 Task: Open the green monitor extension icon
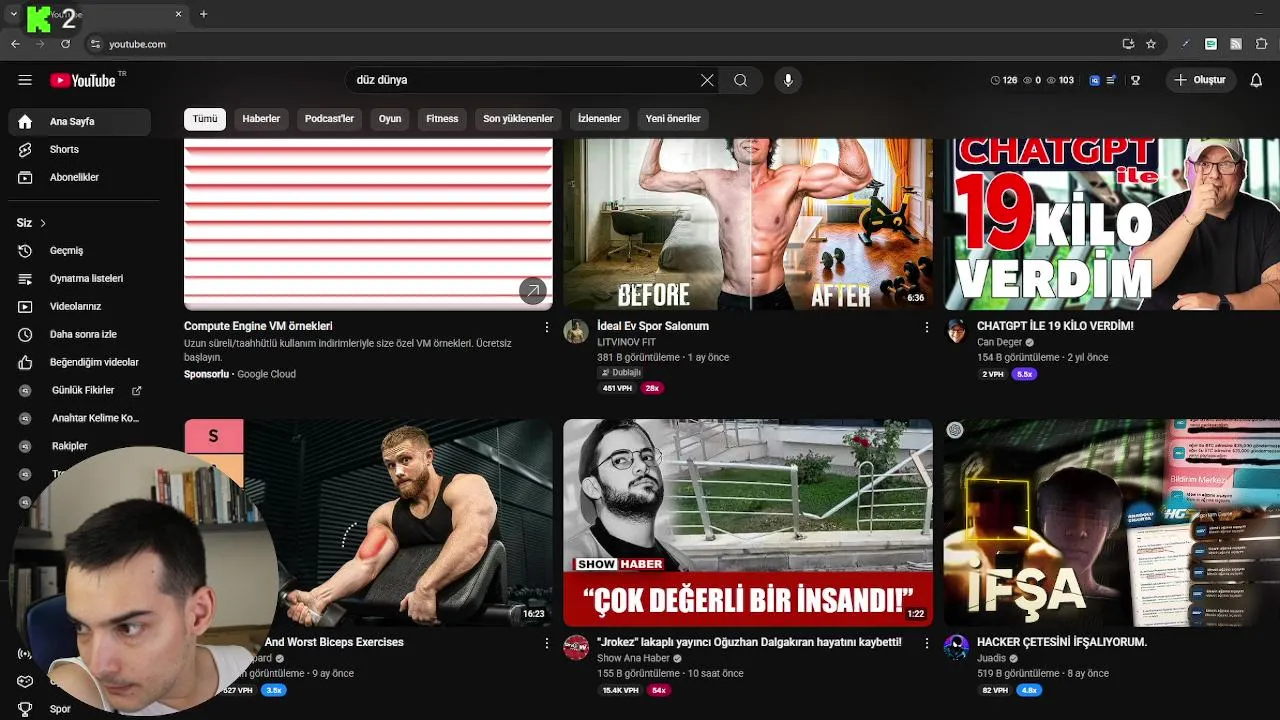pos(1211,44)
